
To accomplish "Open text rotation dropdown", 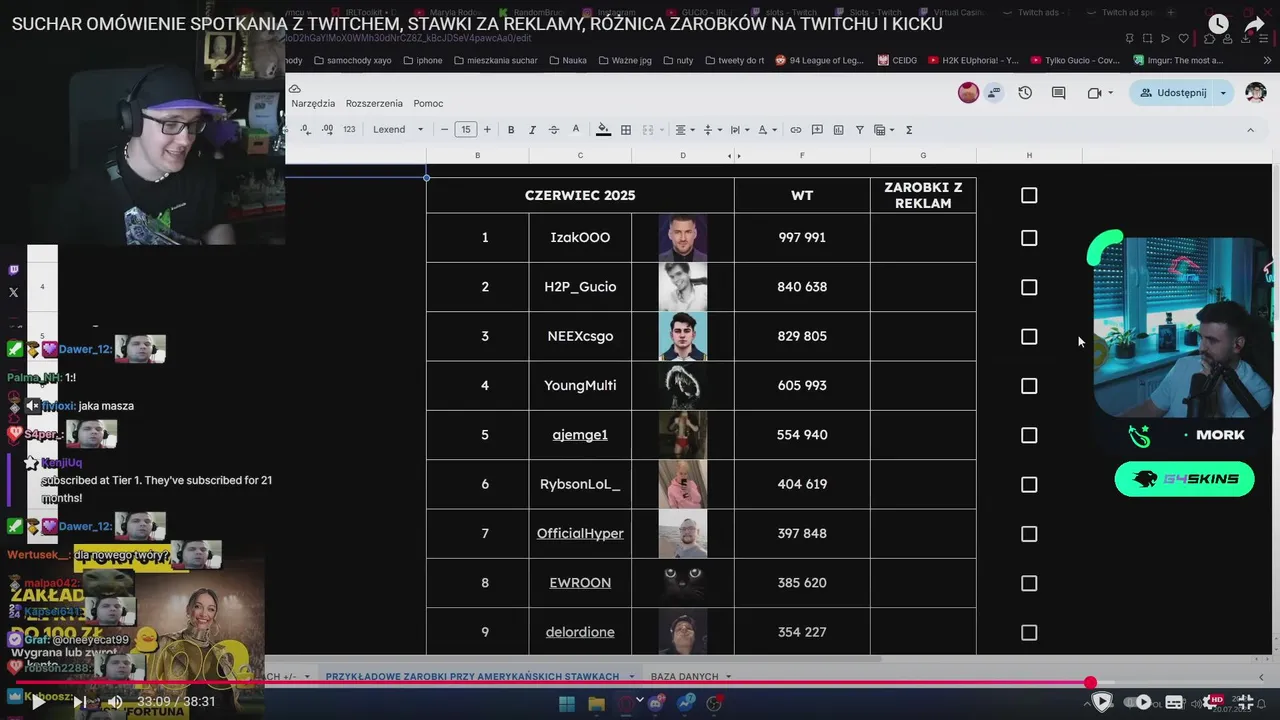I will click(x=766, y=130).
